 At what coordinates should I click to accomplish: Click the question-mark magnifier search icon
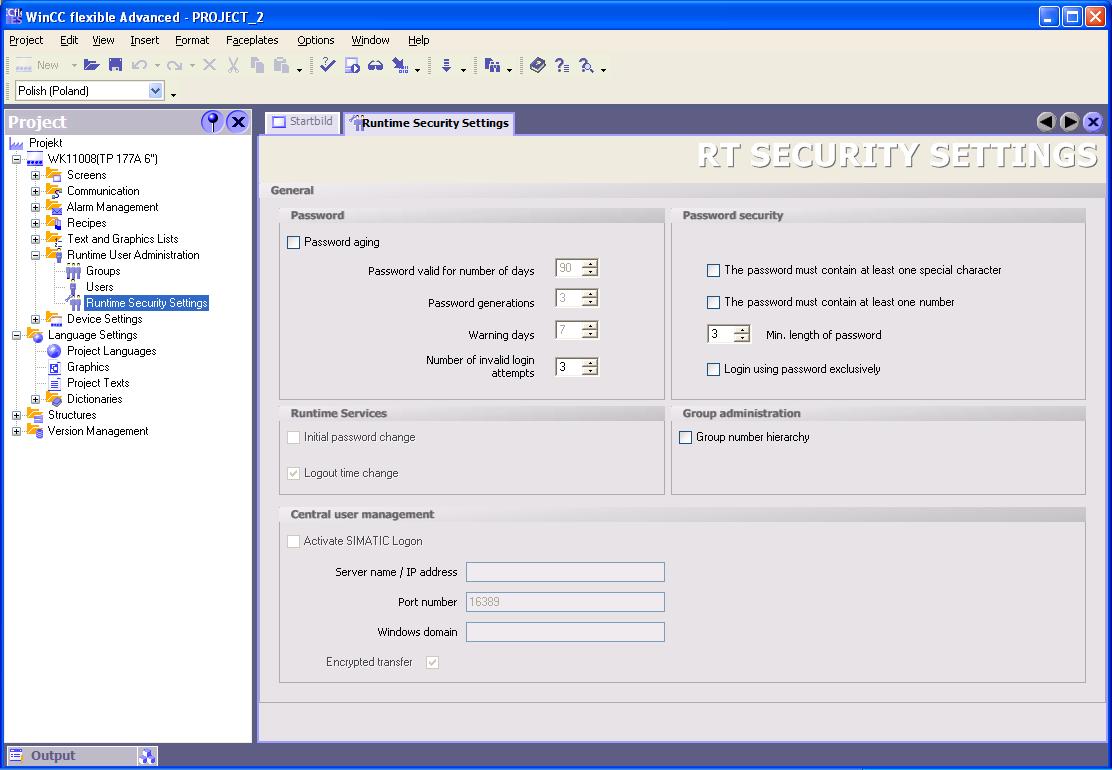pyautogui.click(x=586, y=65)
